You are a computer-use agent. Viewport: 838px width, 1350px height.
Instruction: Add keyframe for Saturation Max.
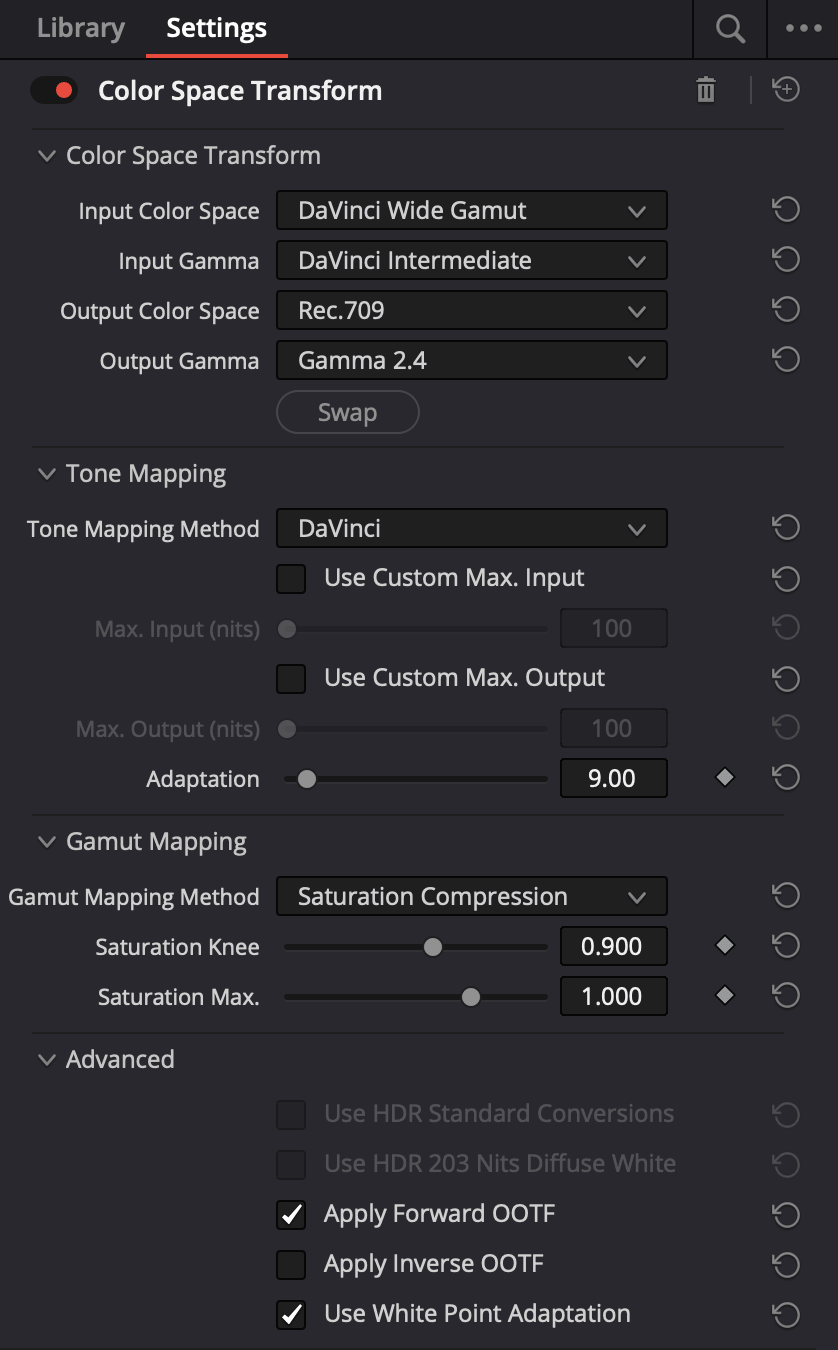725,996
